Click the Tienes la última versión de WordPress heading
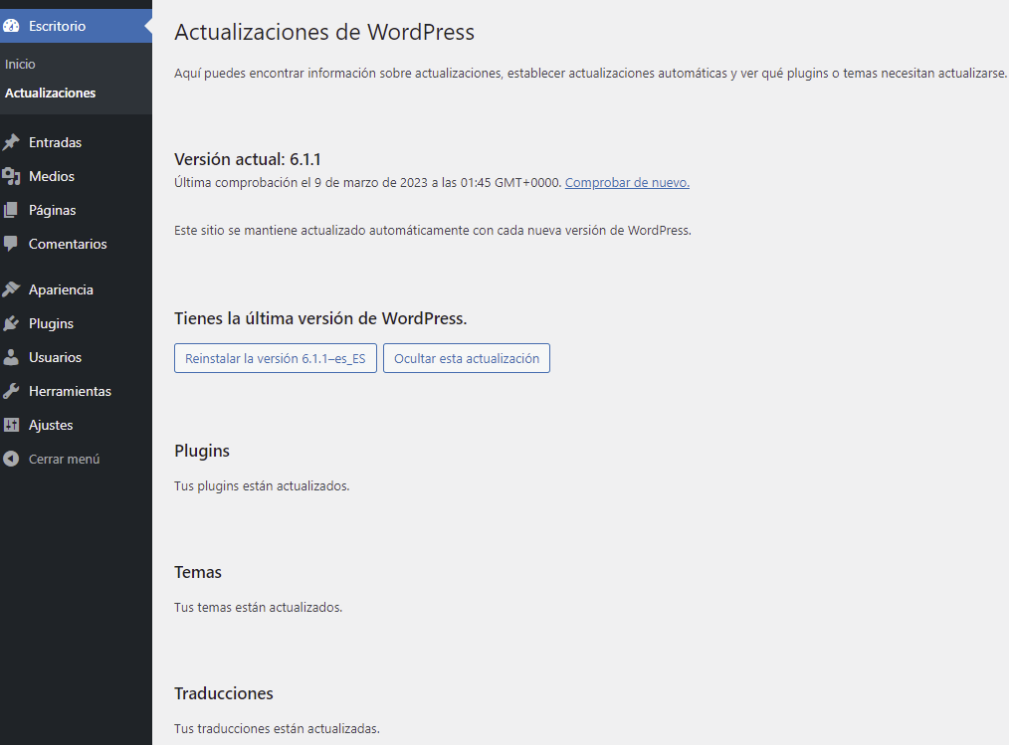 320,318
